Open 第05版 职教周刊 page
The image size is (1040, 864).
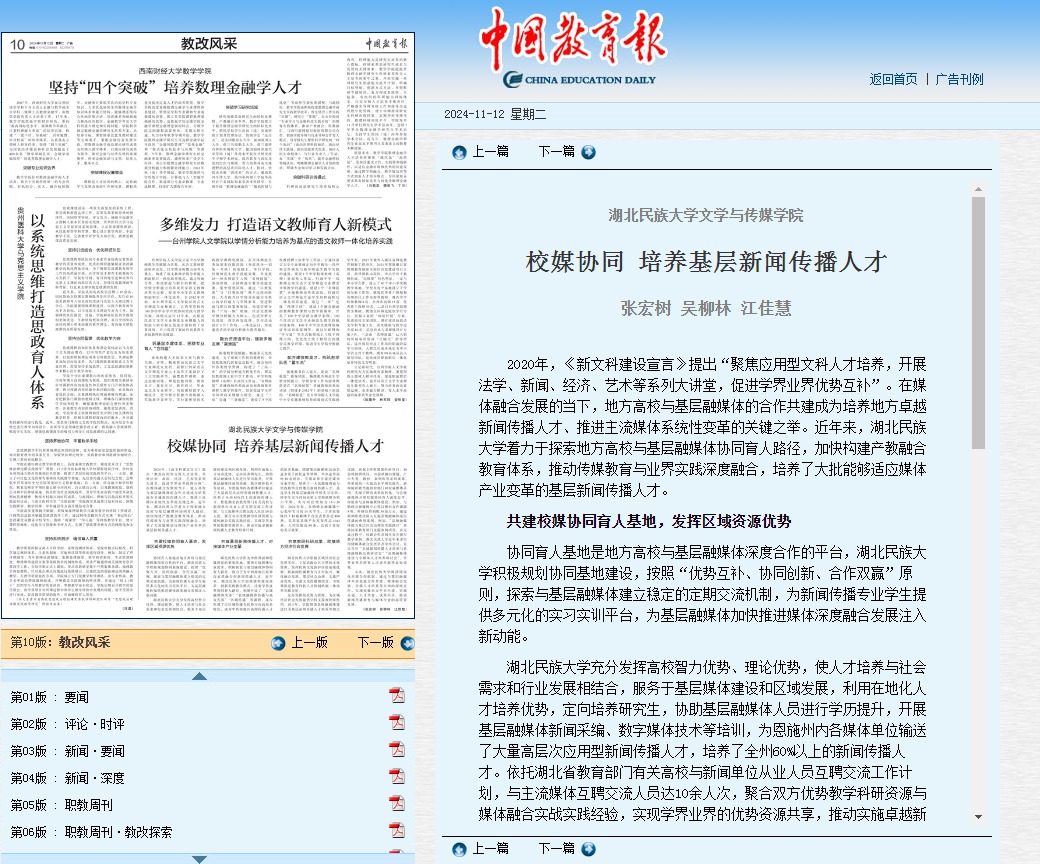(x=62, y=805)
